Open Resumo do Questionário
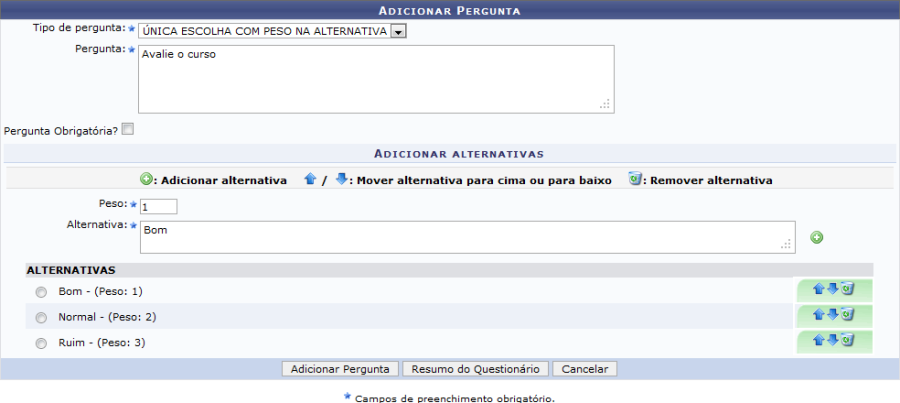This screenshot has width=900, height=403. [x=476, y=369]
